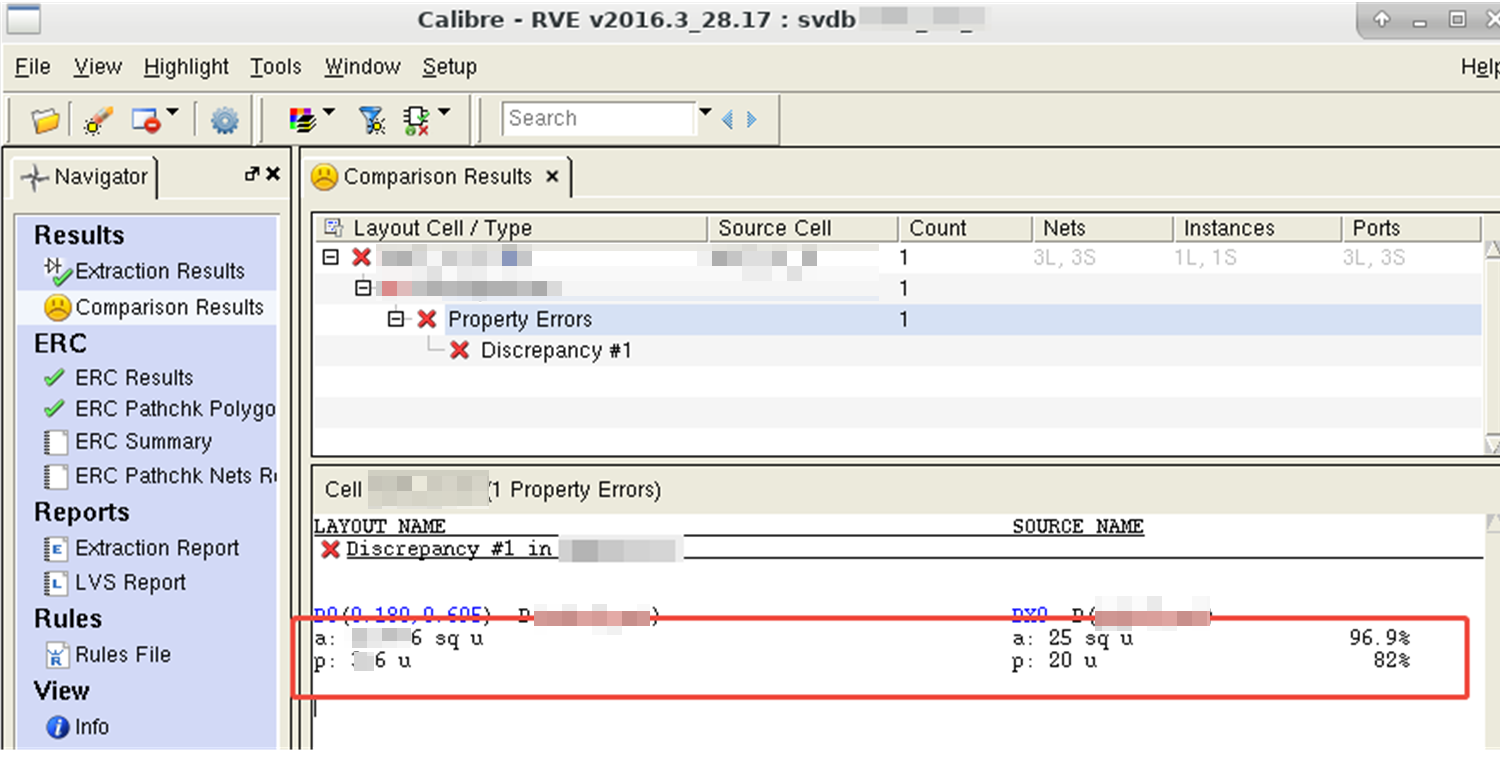Image resolution: width=1500 pixels, height=757 pixels.
Task: Sort by Source Cell column header
Action: [x=802, y=228]
